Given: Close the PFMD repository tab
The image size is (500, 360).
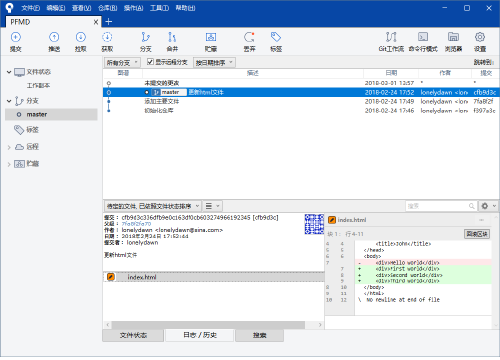Looking at the screenshot, I should coord(96,22).
